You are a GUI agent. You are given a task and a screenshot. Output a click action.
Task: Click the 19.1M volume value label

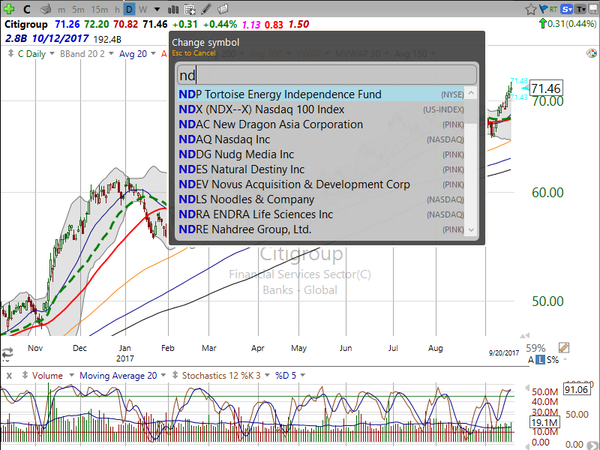pos(545,422)
